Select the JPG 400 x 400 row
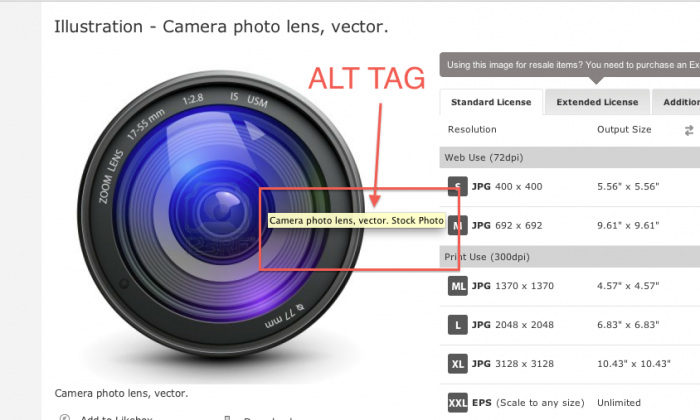700x420 pixels. (570, 187)
